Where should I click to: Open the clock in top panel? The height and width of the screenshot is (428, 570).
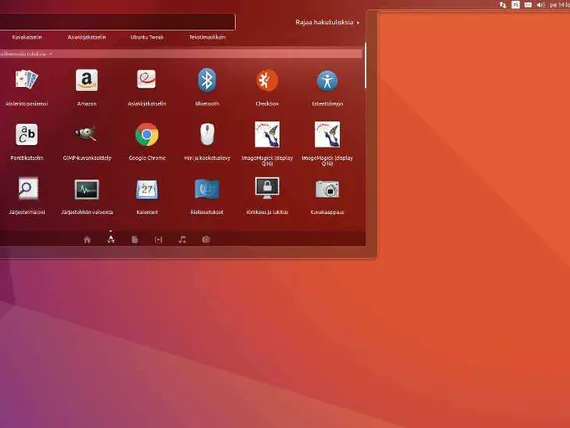pos(559,5)
